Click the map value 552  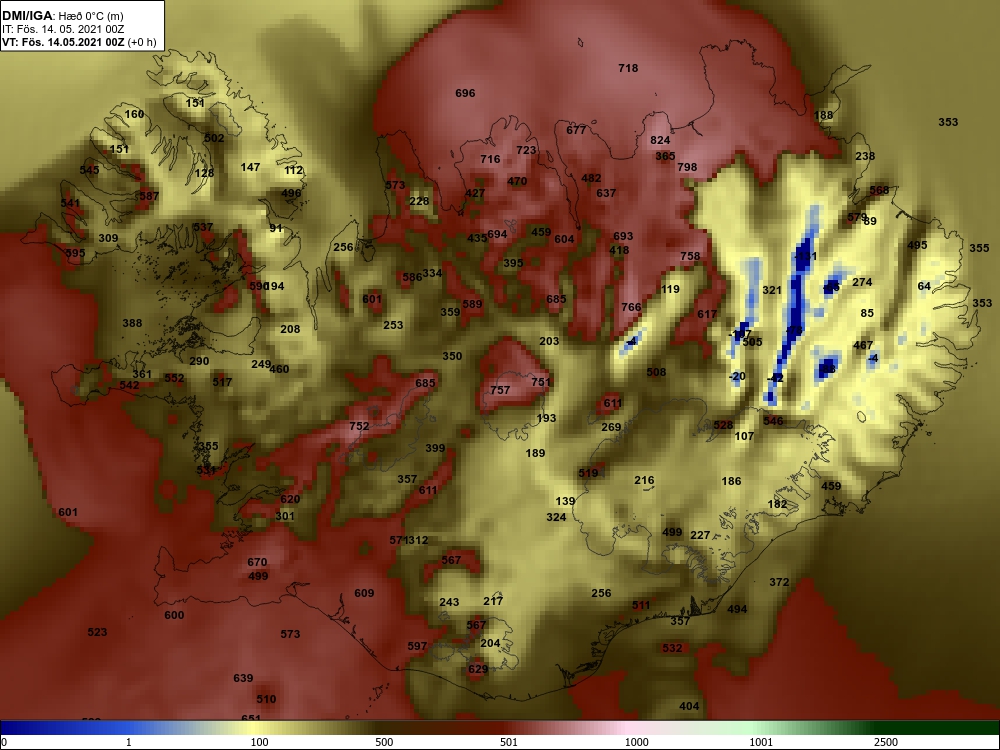click(x=174, y=378)
